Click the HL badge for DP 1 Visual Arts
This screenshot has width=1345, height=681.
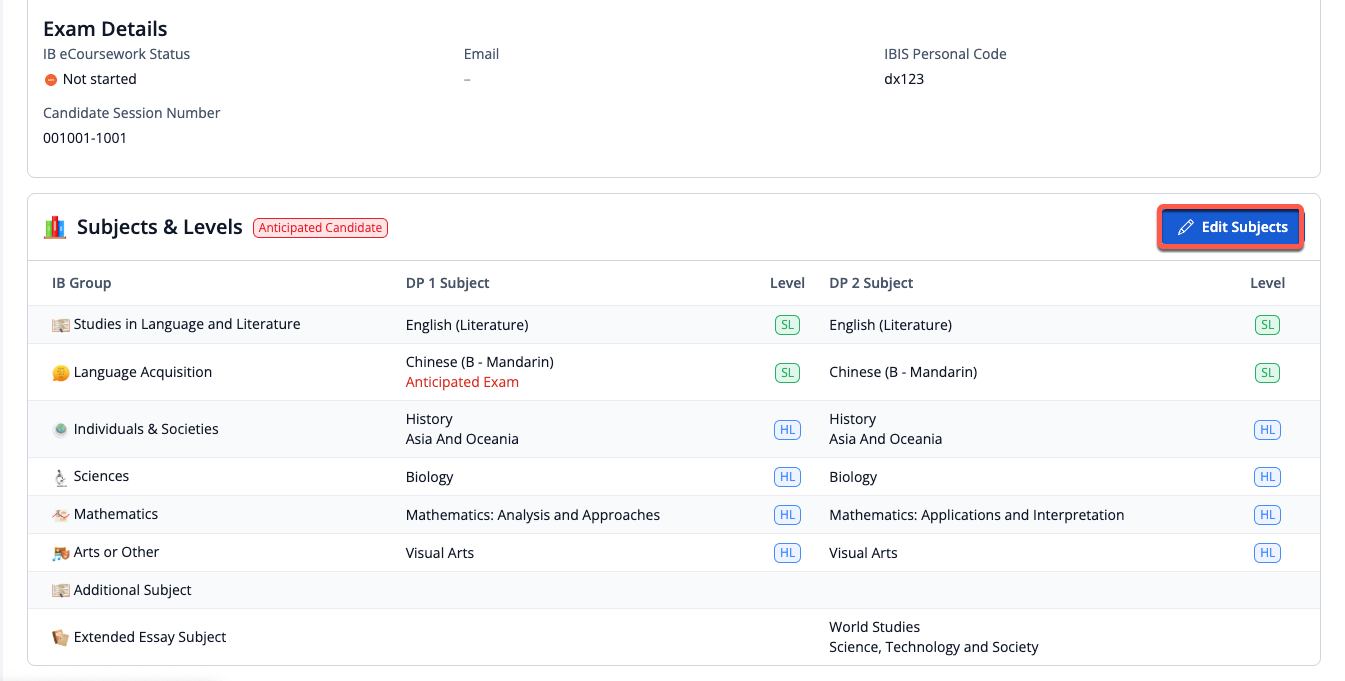[787, 553]
